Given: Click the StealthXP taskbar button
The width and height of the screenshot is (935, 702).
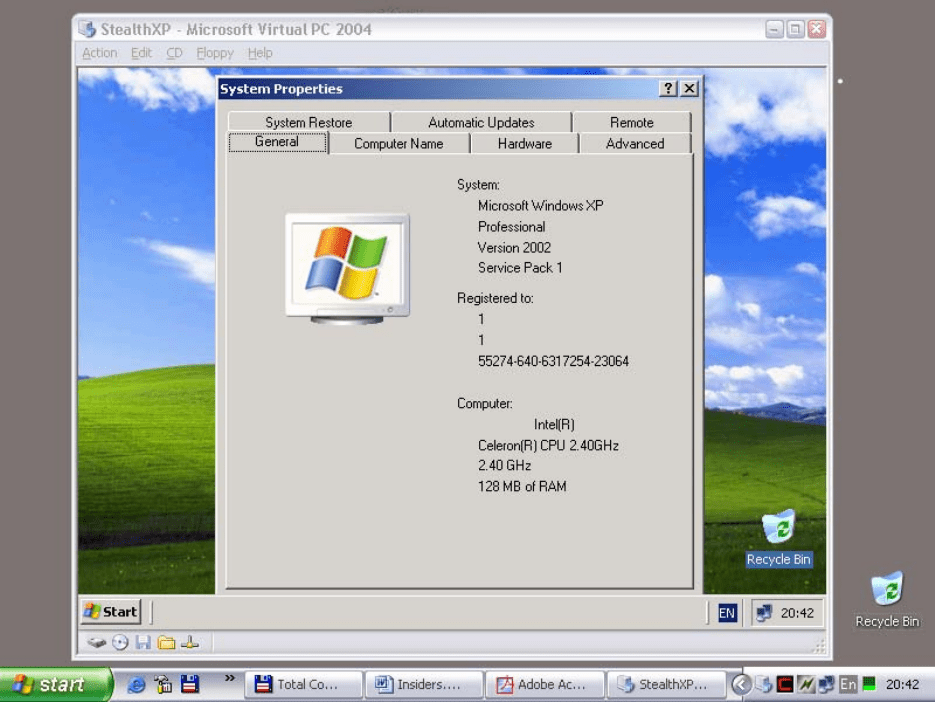Looking at the screenshot, I should (666, 685).
